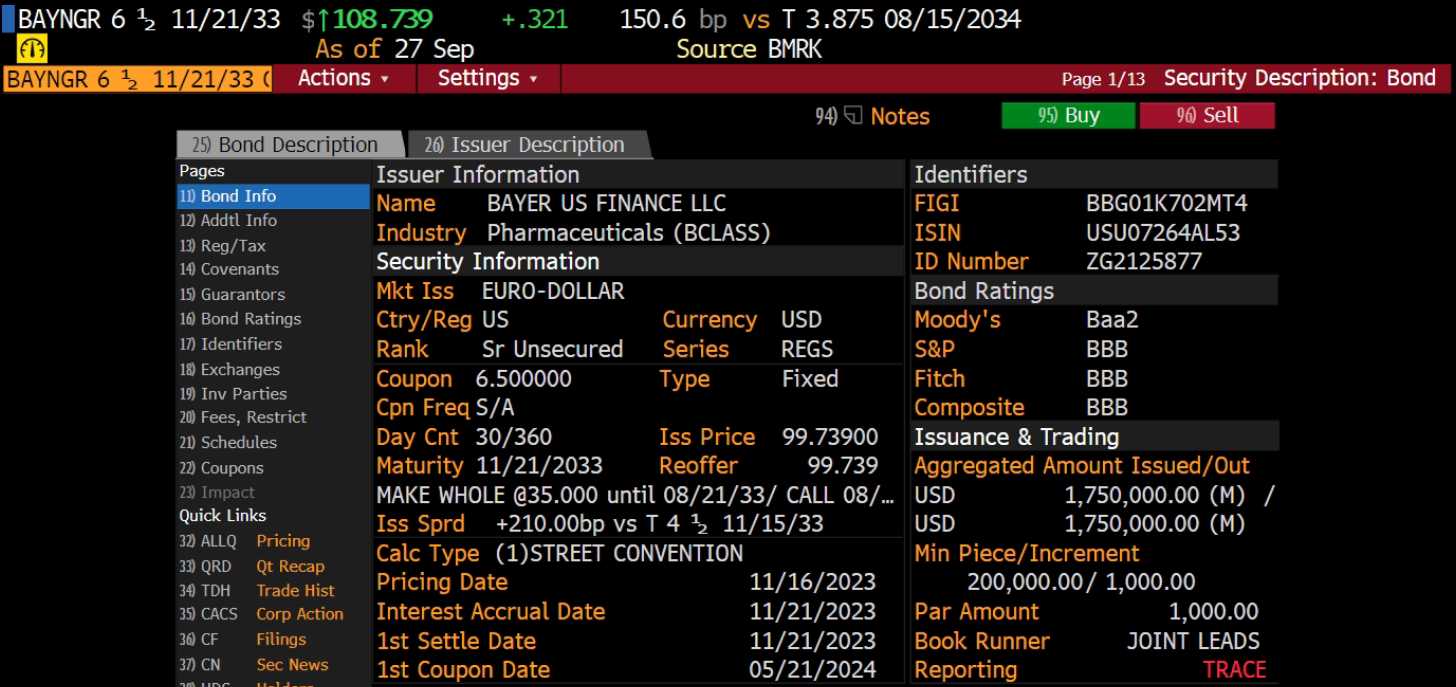Click the Mkt Iss value EURO-DOLLAR
Screen dimensions: 1456x687
pos(553,292)
